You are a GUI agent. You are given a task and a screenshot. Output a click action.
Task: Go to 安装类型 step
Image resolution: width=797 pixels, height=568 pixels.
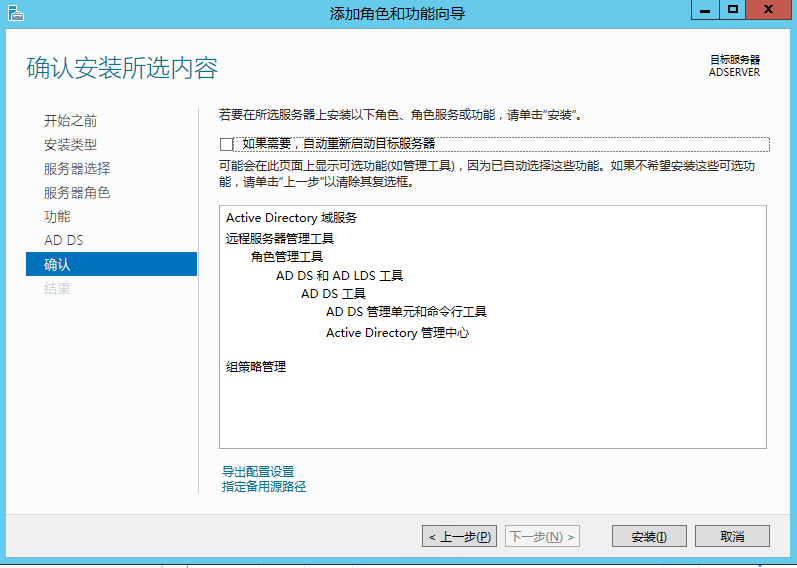(70, 145)
